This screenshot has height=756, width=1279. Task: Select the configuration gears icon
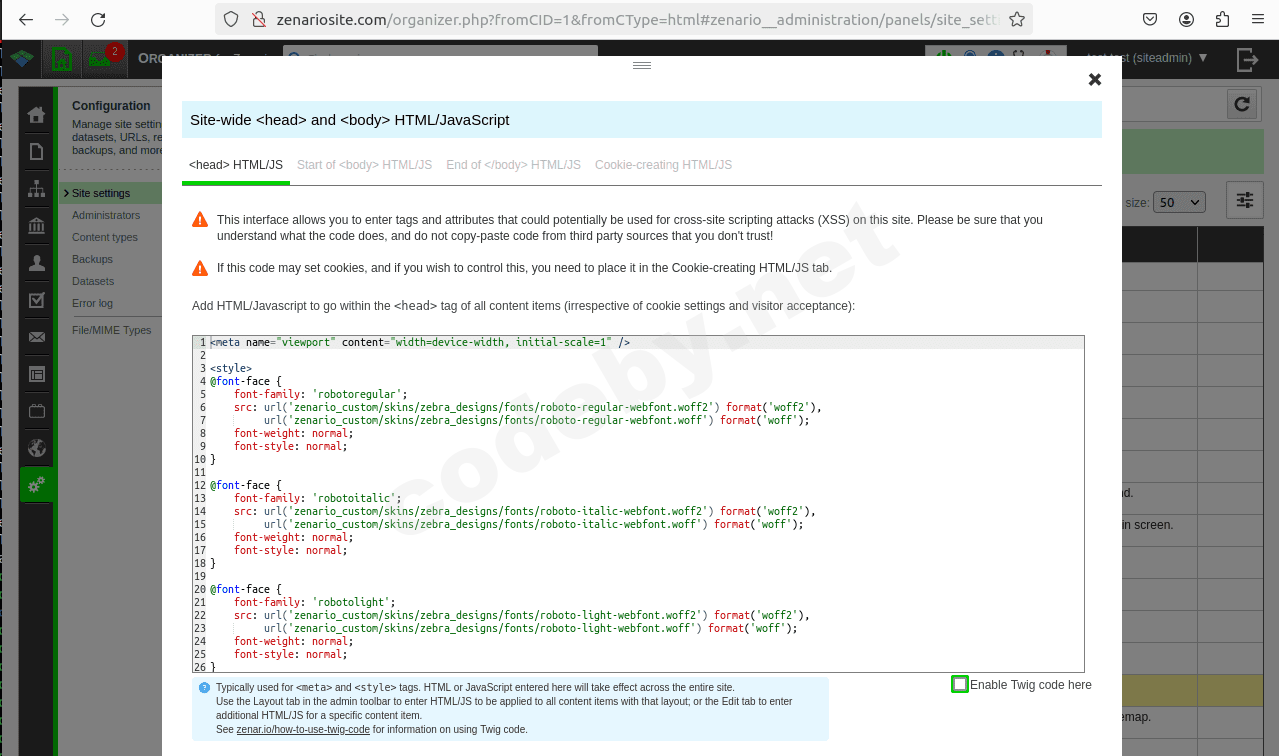click(x=37, y=485)
